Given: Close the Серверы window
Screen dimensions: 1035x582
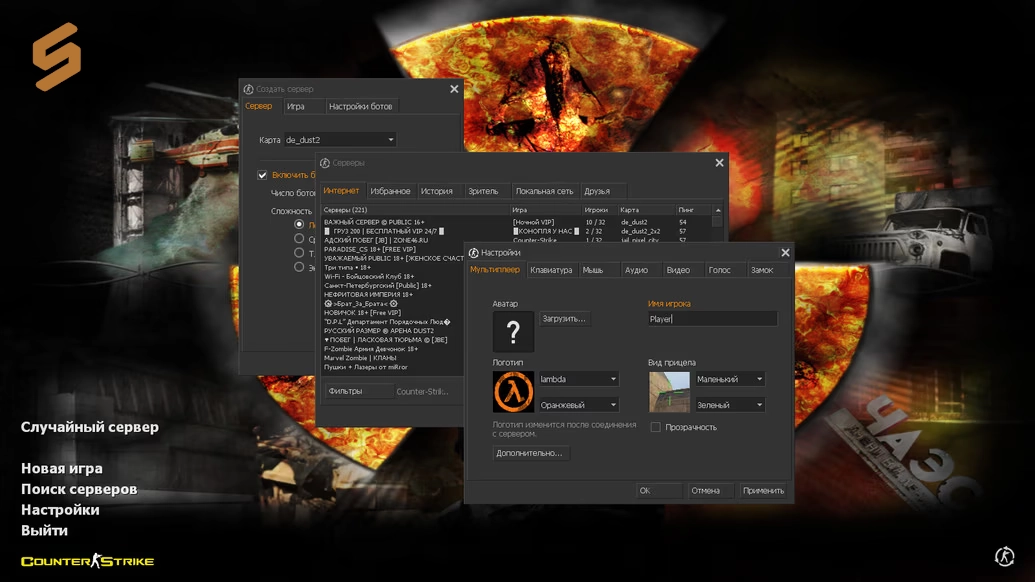Looking at the screenshot, I should pyautogui.click(x=719, y=163).
